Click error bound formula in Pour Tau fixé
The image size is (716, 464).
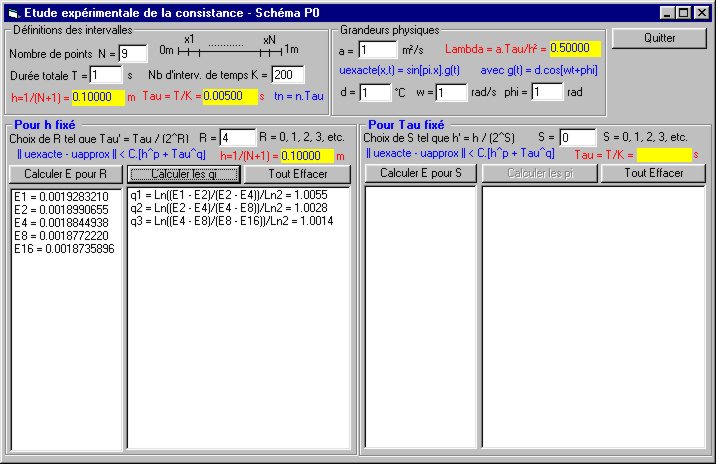(x=460, y=153)
